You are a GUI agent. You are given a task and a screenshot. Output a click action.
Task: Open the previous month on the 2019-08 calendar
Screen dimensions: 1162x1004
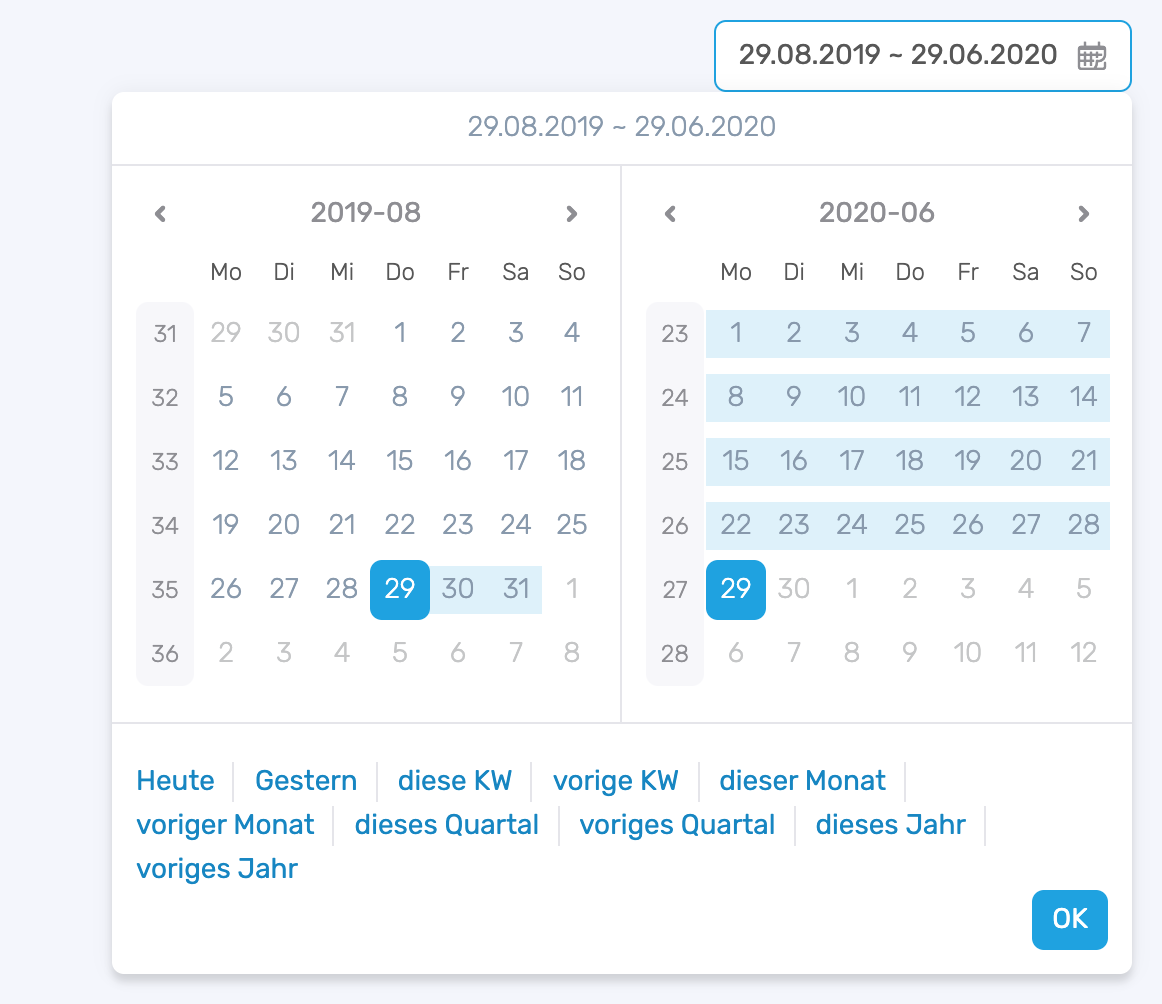[161, 213]
